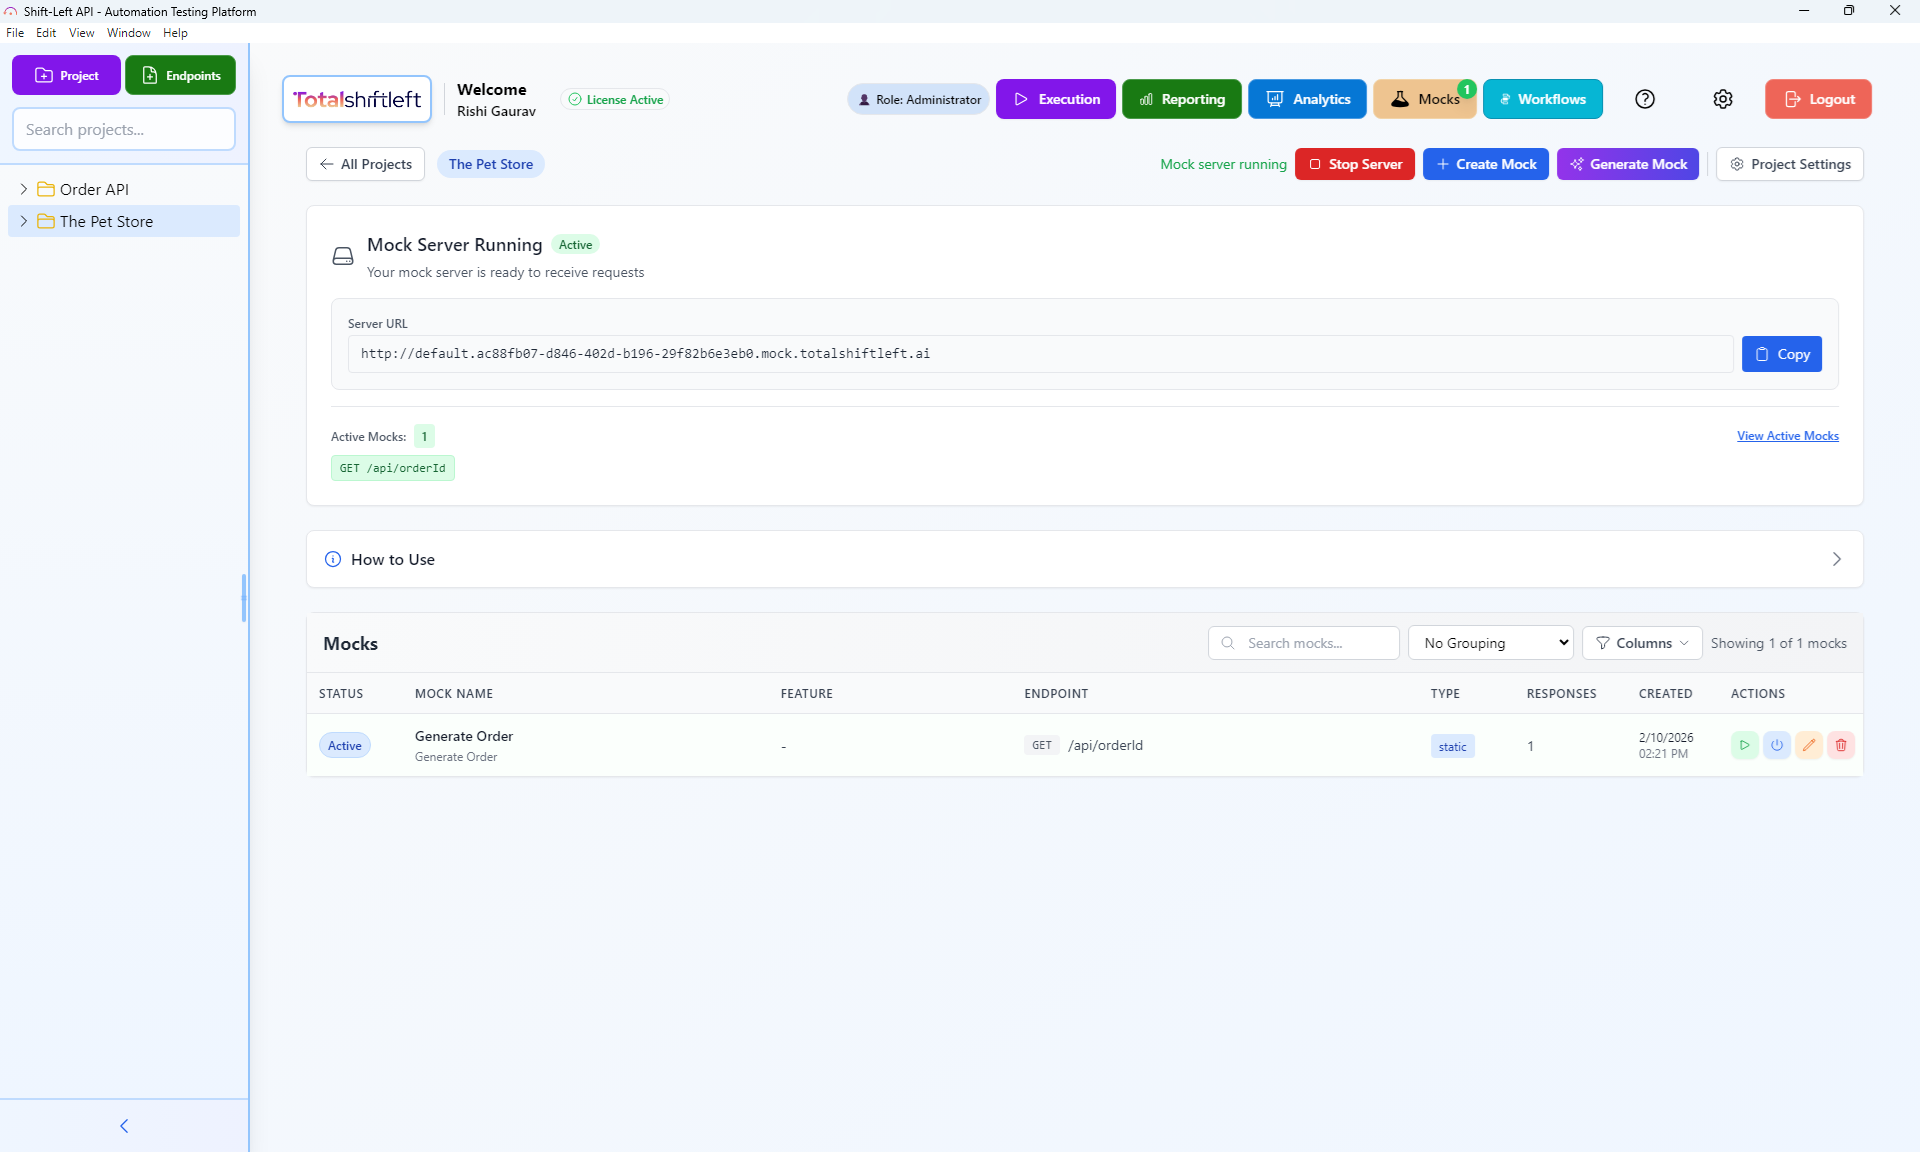Copy the mock server URL

point(1782,353)
